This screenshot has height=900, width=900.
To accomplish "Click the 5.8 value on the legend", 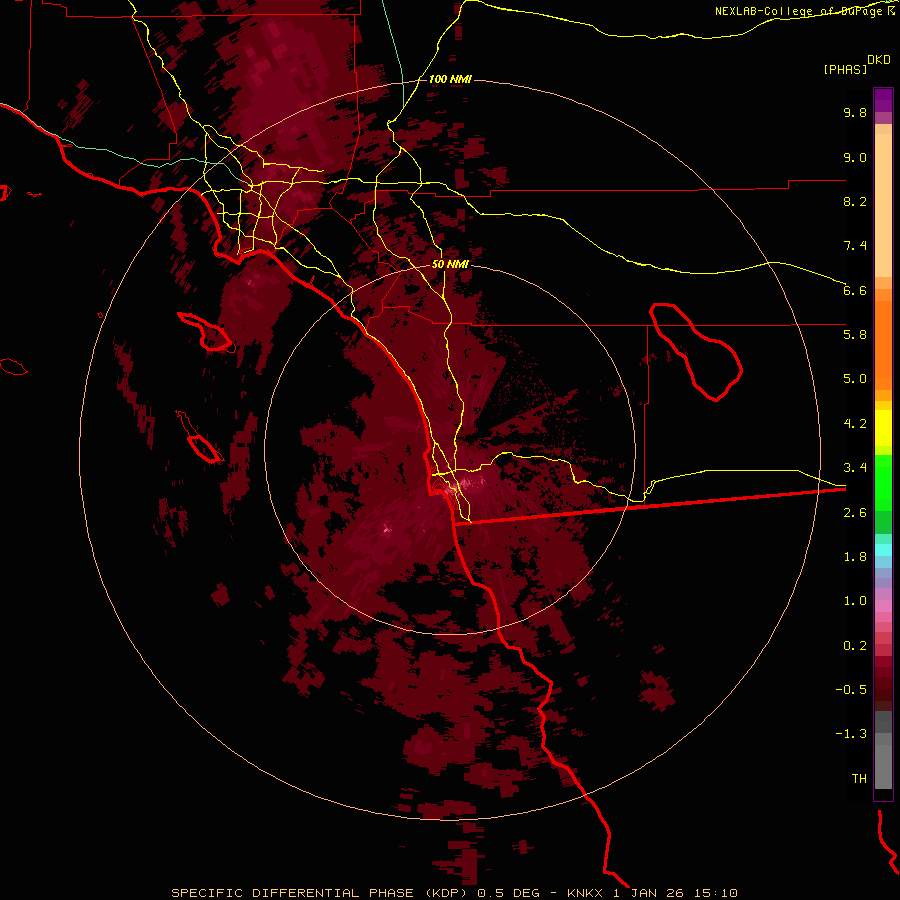I will point(855,335).
